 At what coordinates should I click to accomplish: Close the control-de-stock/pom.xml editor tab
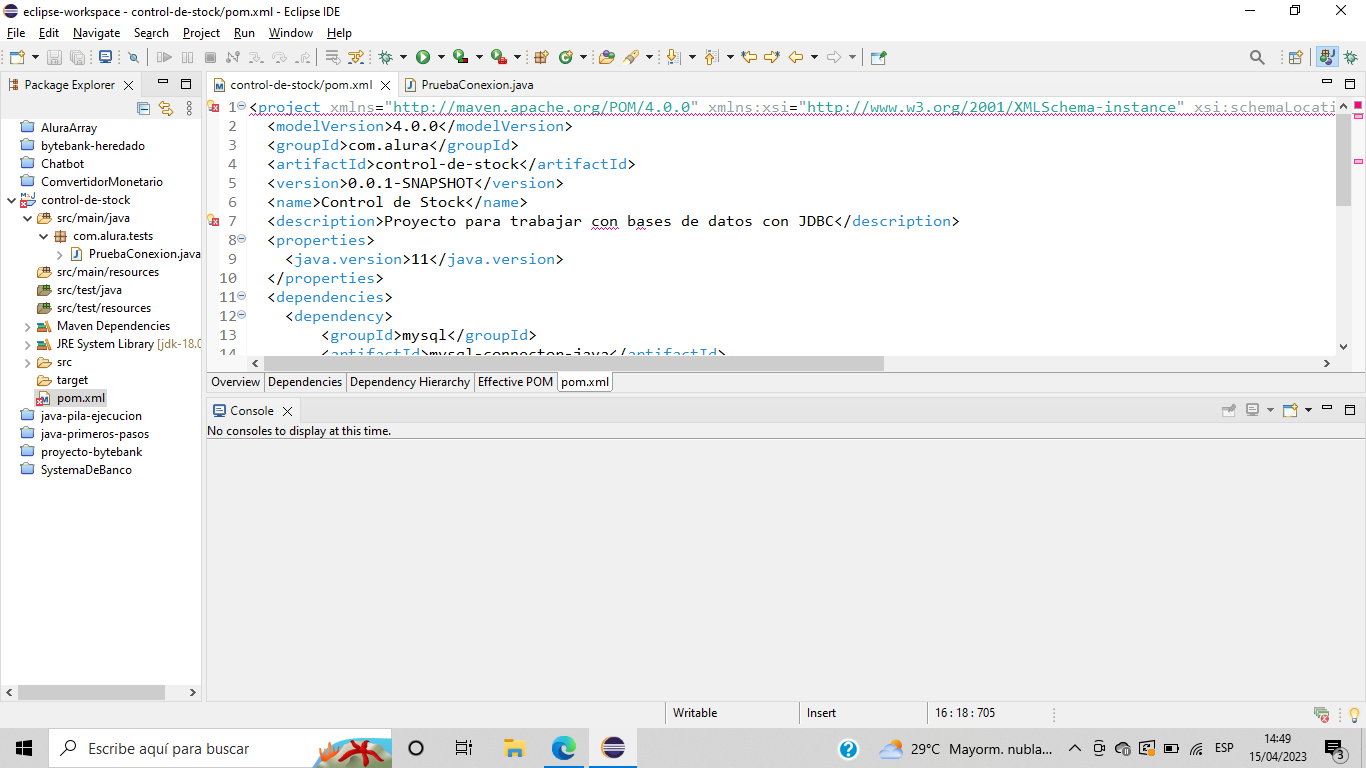pyautogui.click(x=385, y=86)
